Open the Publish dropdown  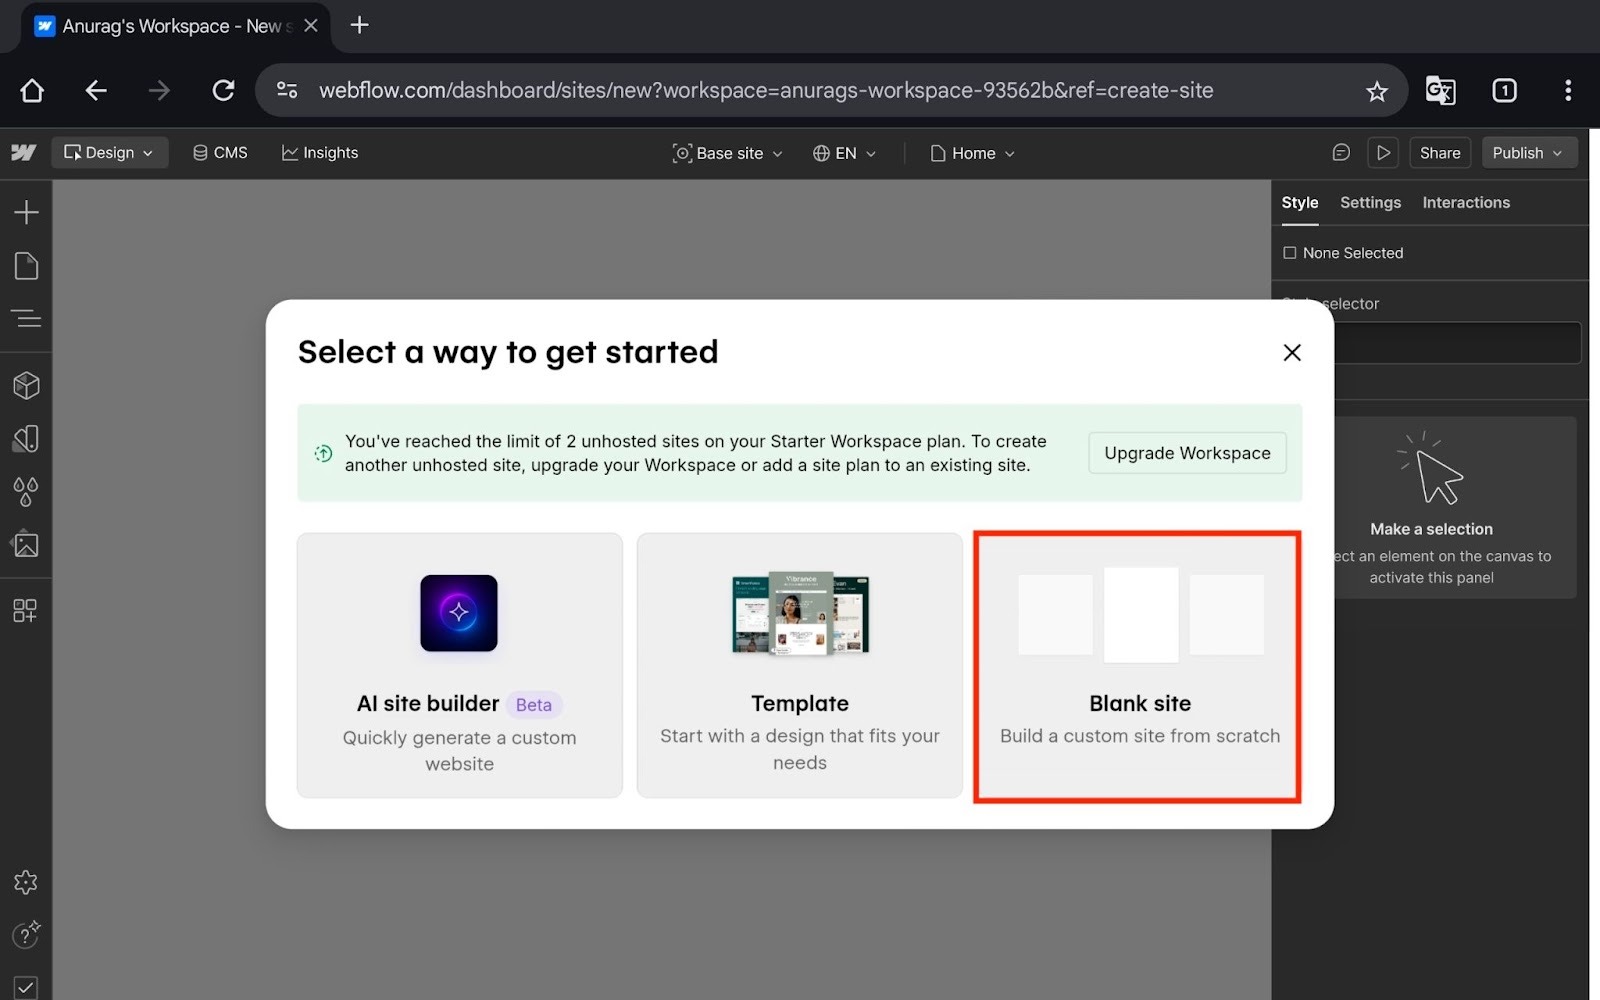point(1529,153)
